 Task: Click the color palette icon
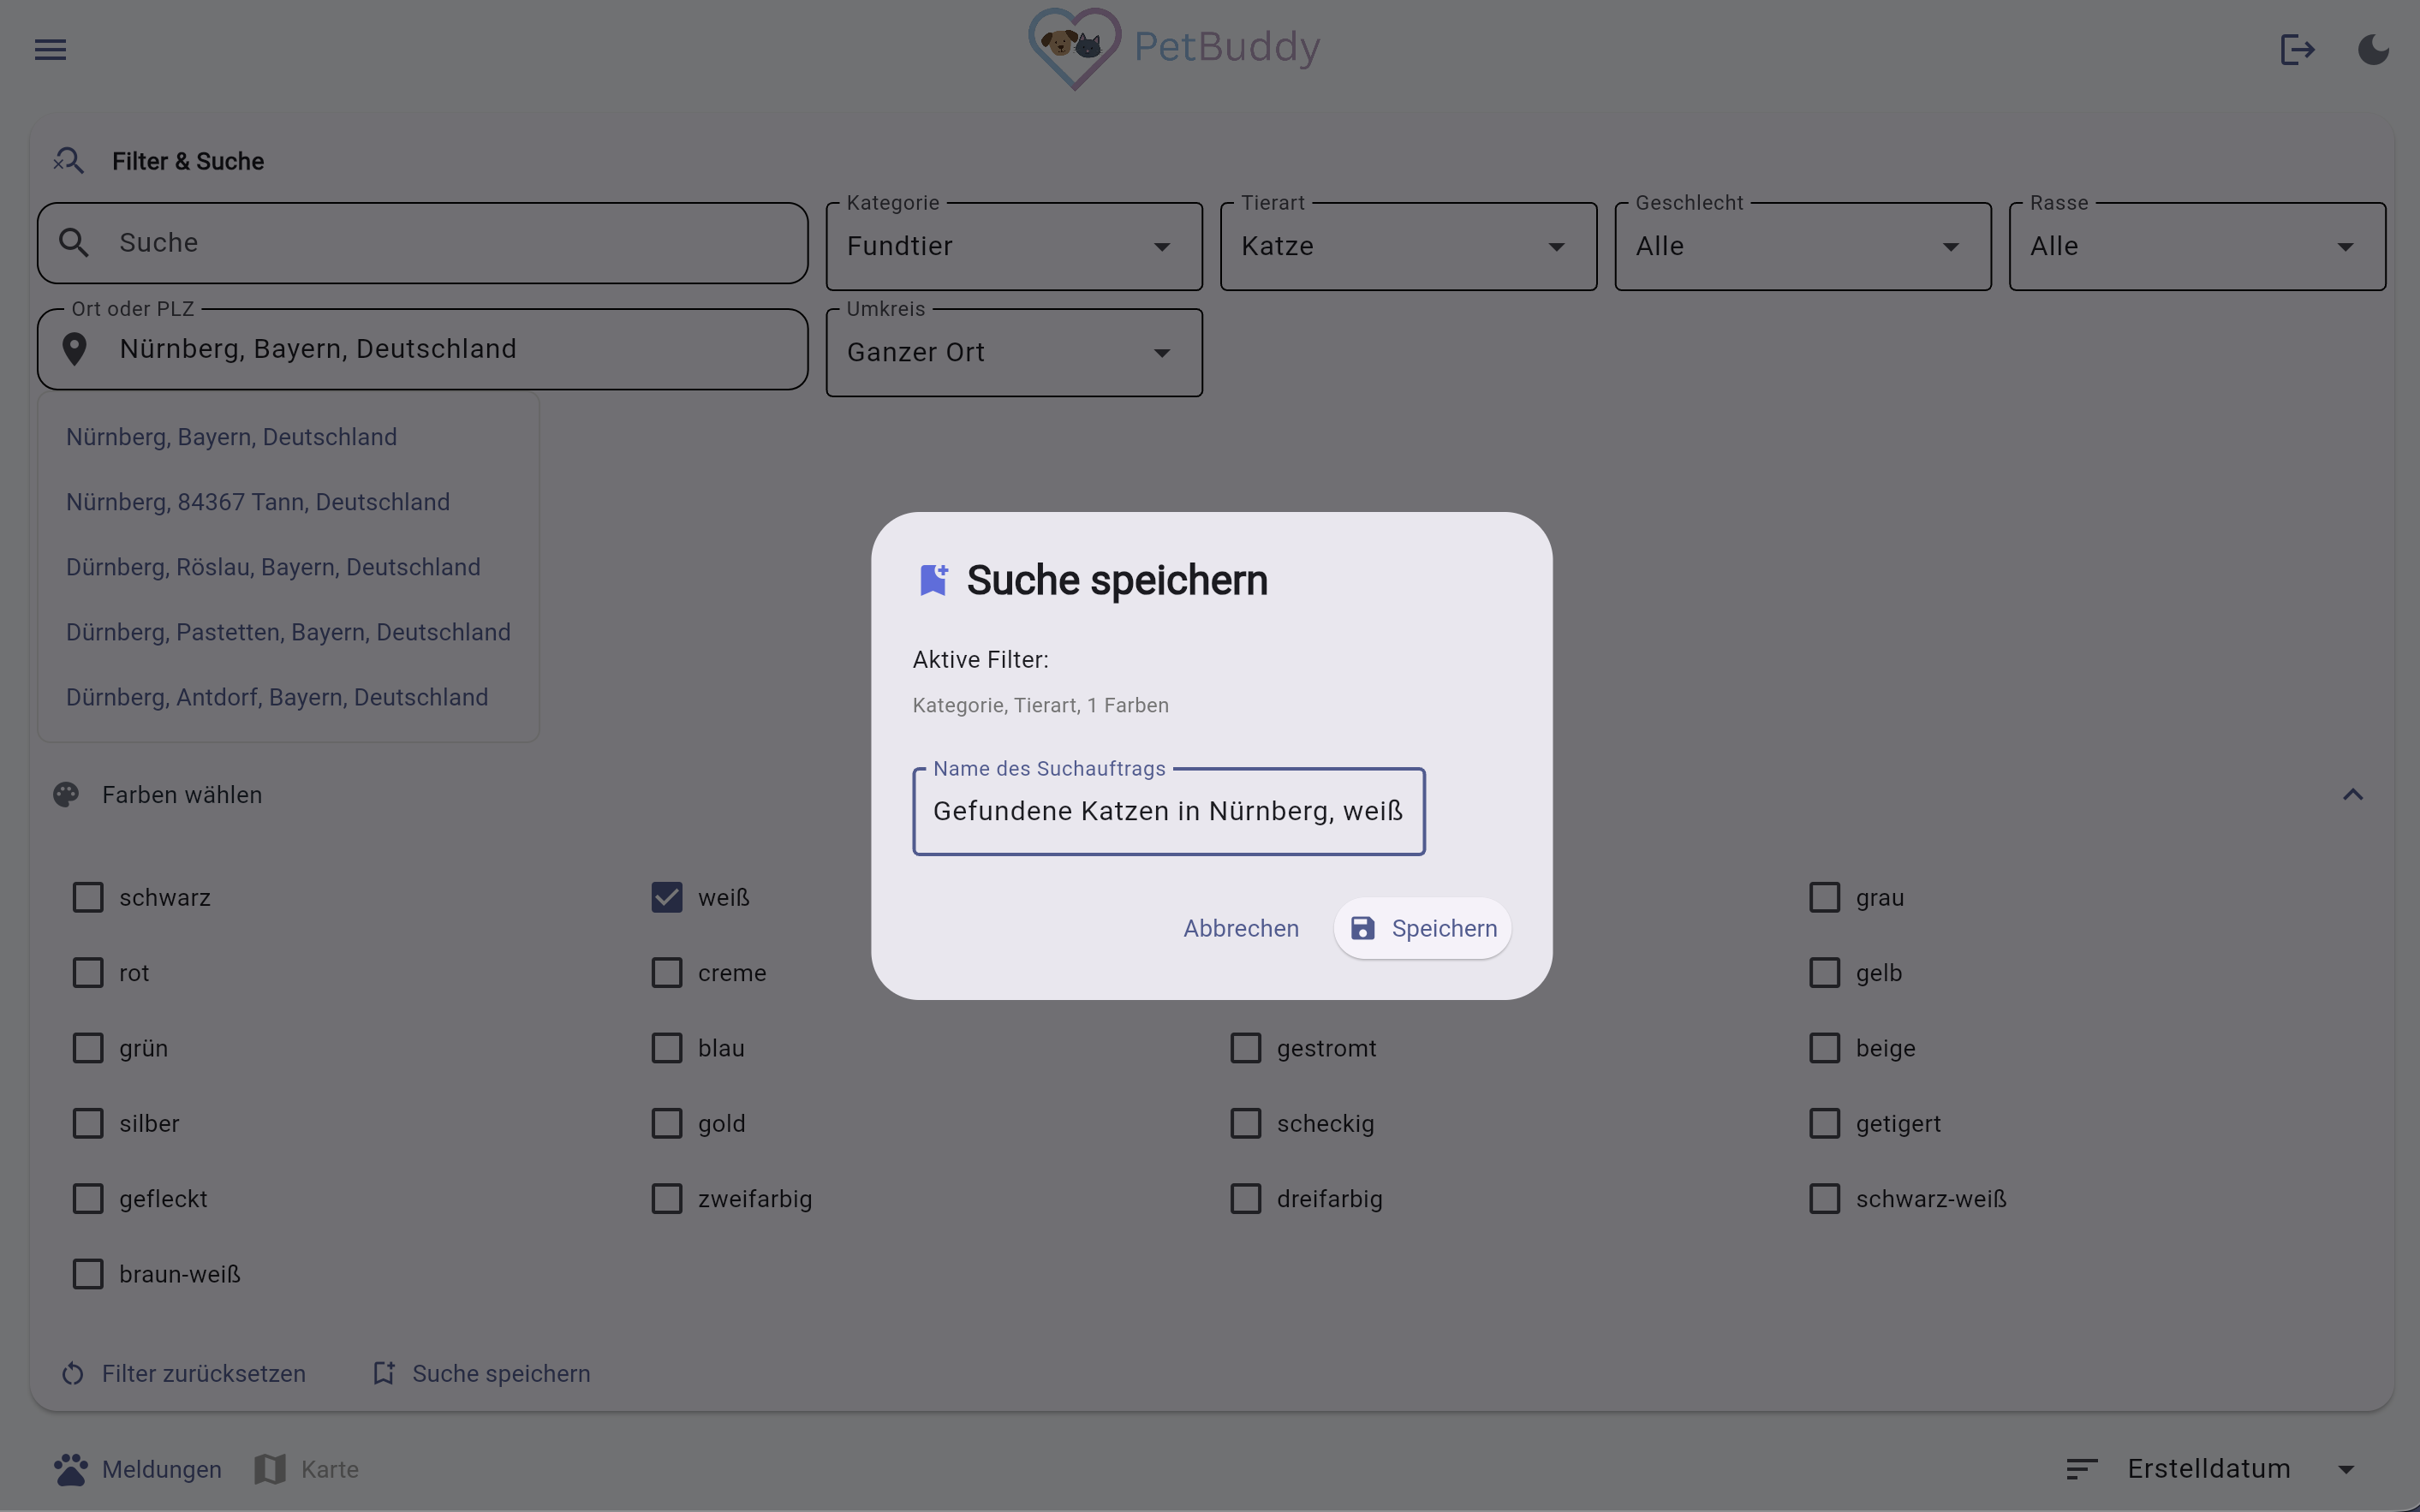66,795
